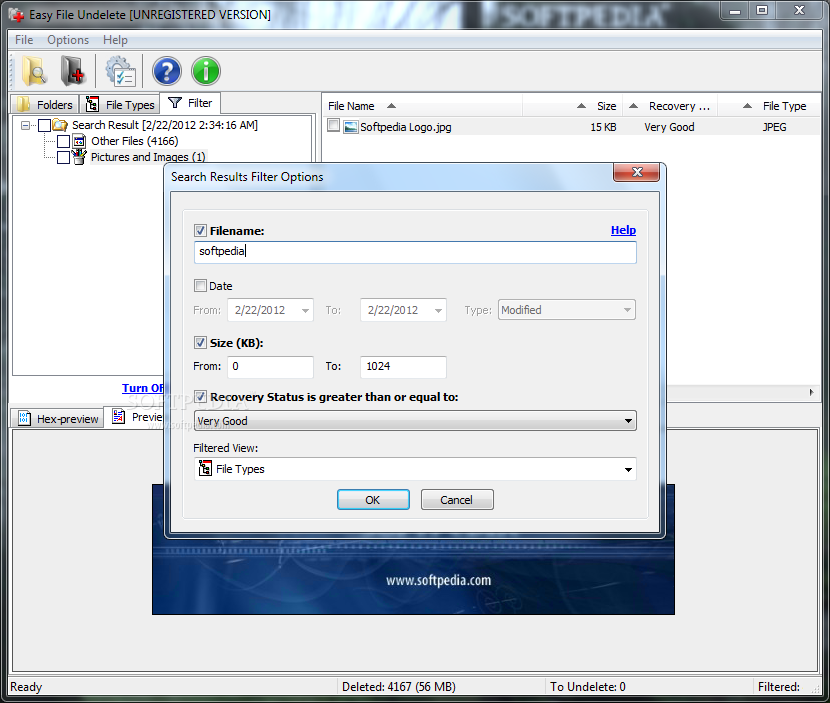Open the Options menu
This screenshot has width=830, height=703.
tap(68, 40)
